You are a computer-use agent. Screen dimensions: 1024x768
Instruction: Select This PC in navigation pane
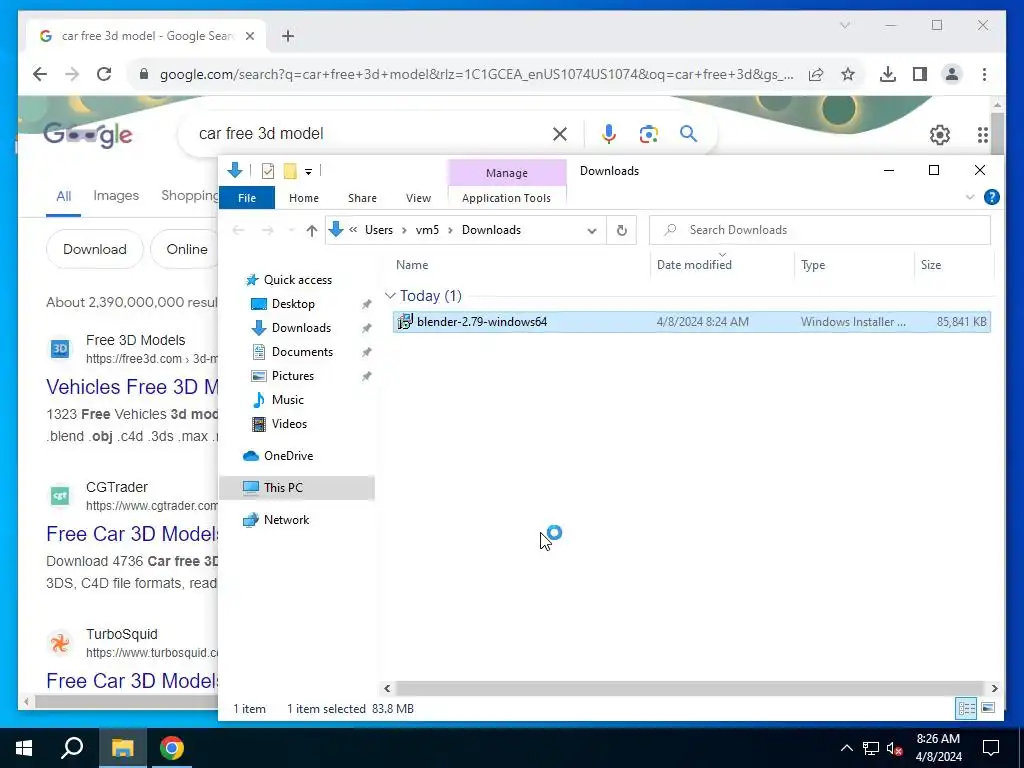click(297, 488)
